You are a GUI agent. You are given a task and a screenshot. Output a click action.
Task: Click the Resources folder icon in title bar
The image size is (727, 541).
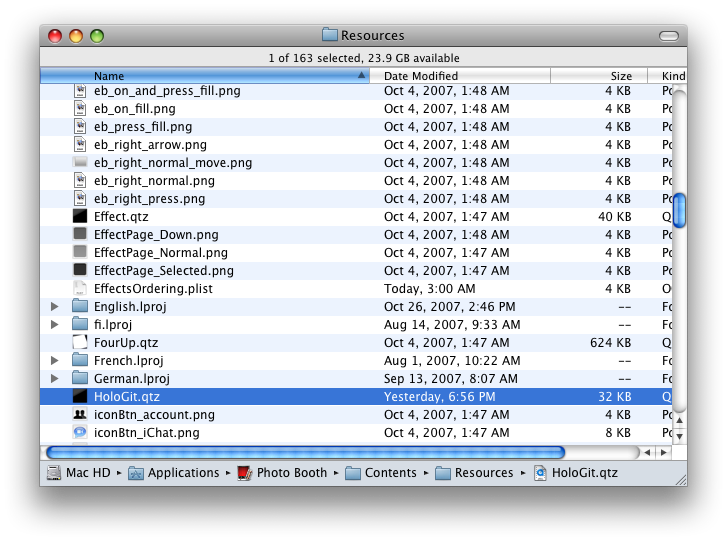click(330, 35)
